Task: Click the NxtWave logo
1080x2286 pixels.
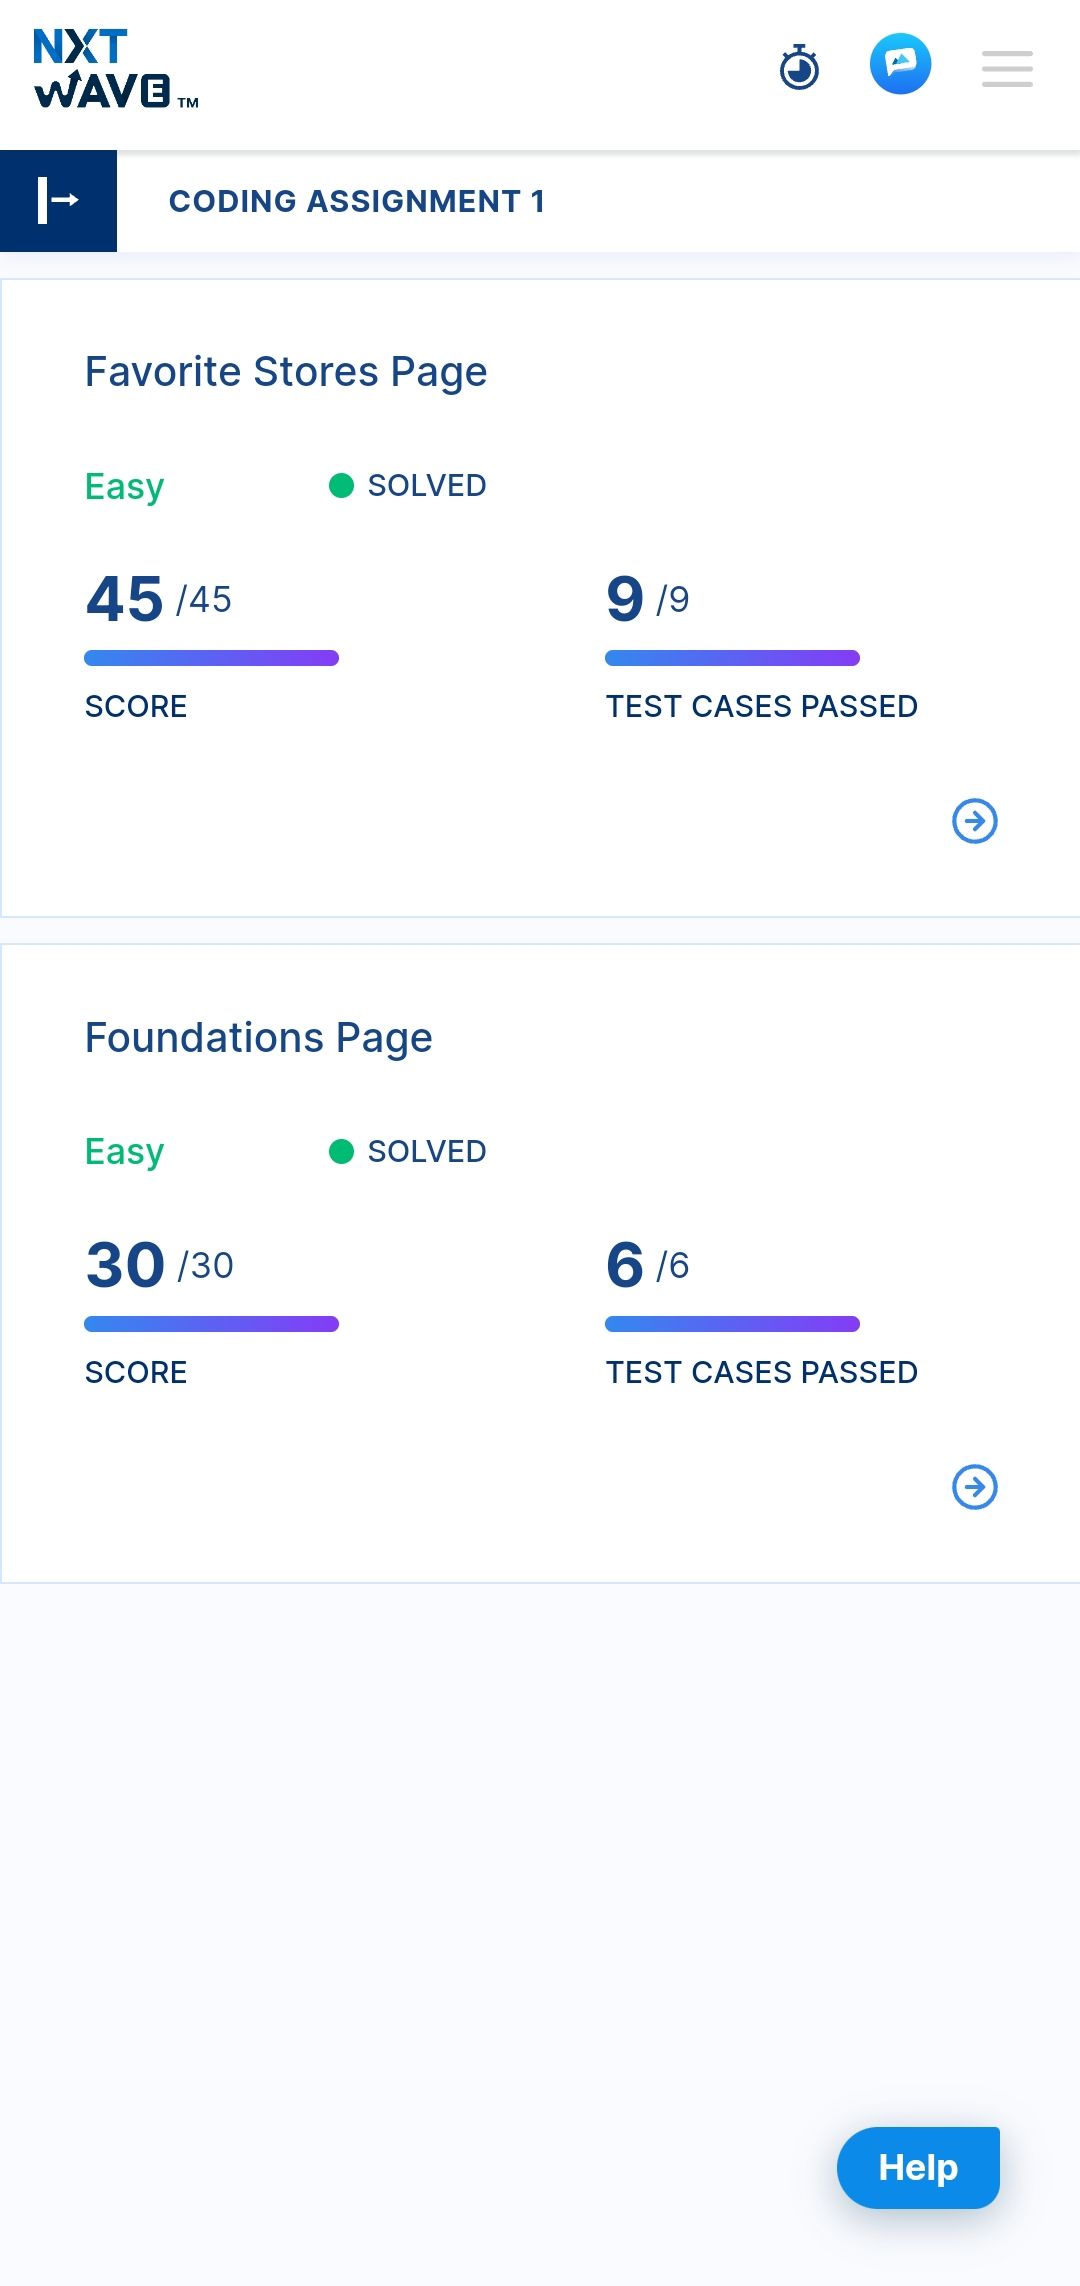Action: point(115,69)
